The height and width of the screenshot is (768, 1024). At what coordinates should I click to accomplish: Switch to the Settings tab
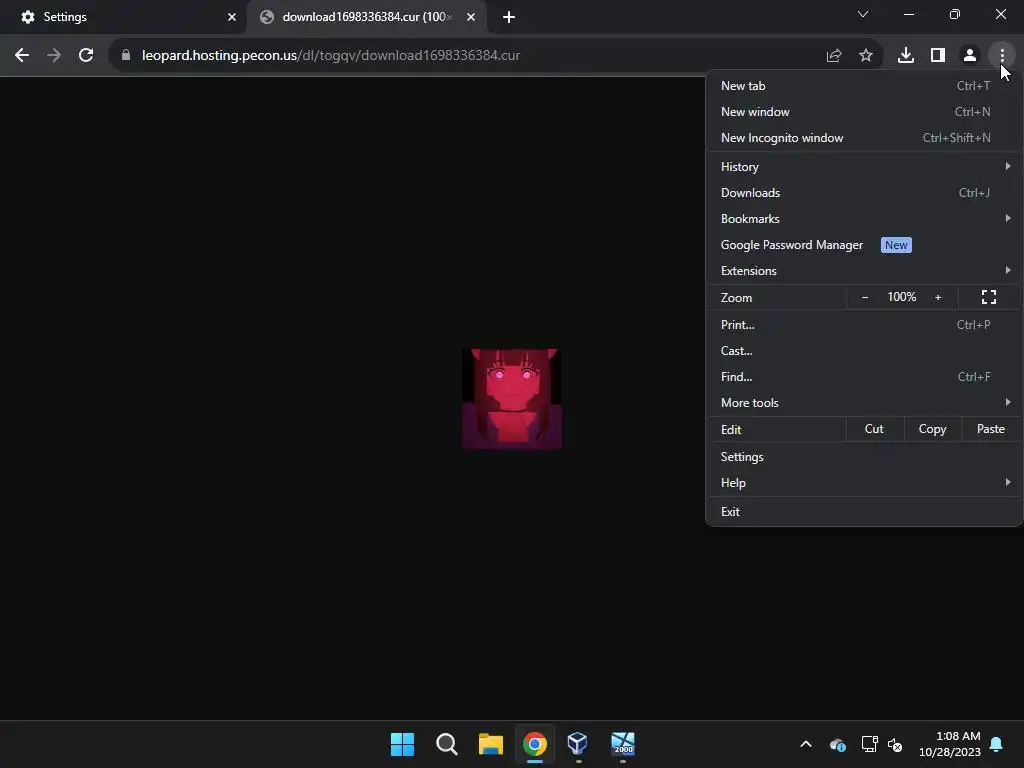pyautogui.click(x=124, y=17)
